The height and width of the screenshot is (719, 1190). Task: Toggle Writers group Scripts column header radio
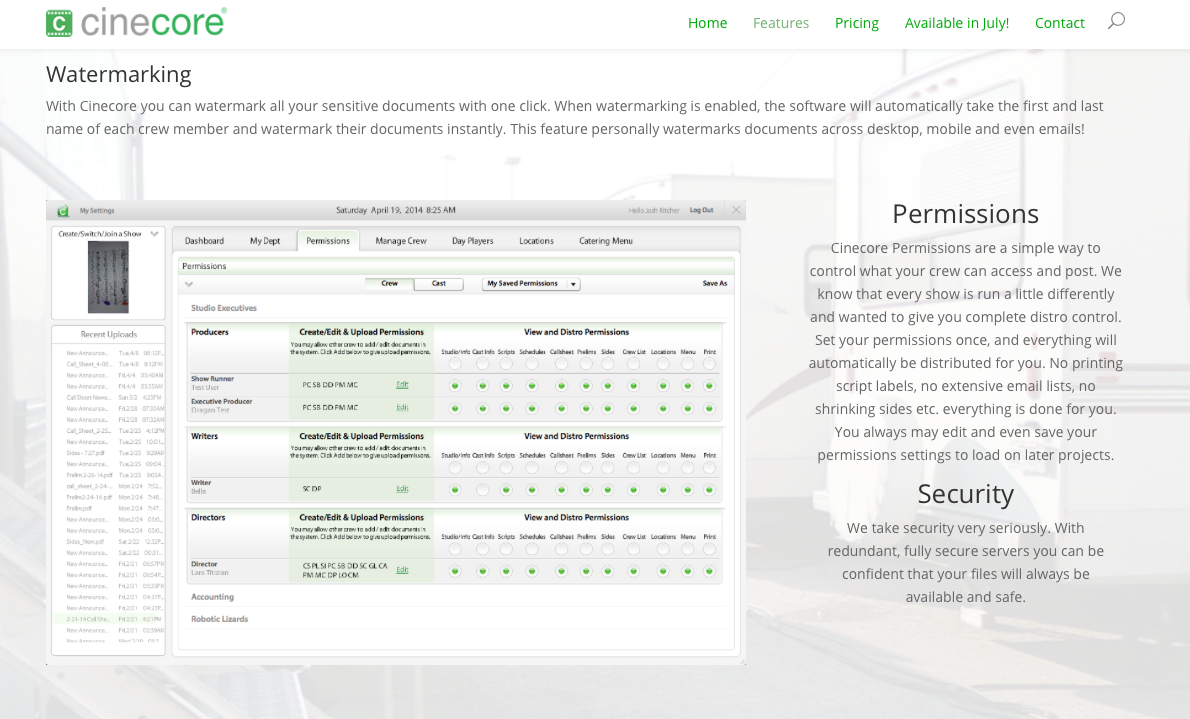tap(506, 468)
